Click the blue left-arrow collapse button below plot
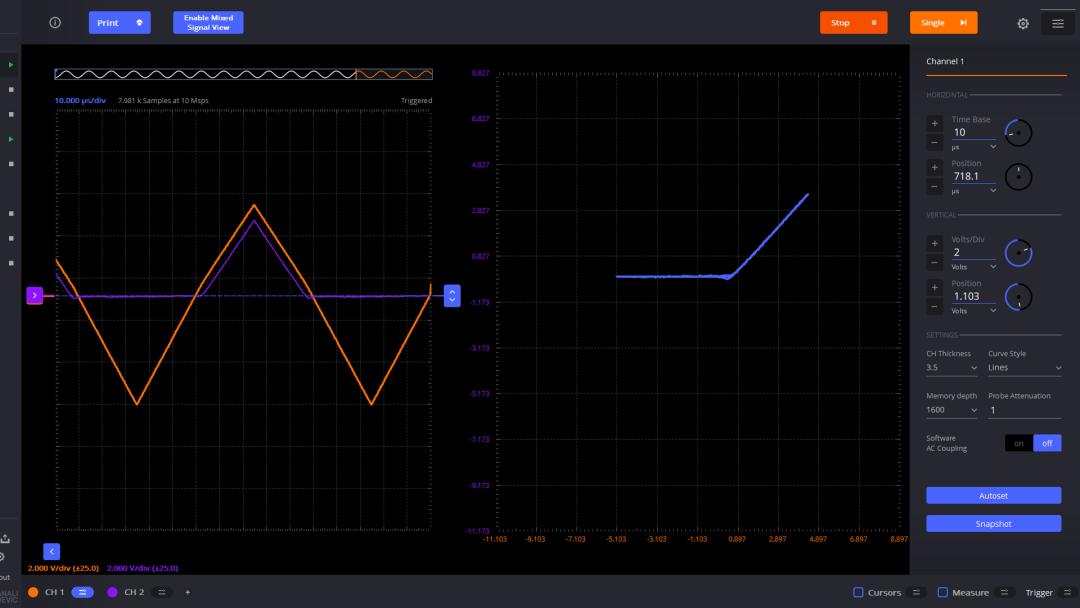Screen dimensions: 1080x608 (x=52, y=551)
